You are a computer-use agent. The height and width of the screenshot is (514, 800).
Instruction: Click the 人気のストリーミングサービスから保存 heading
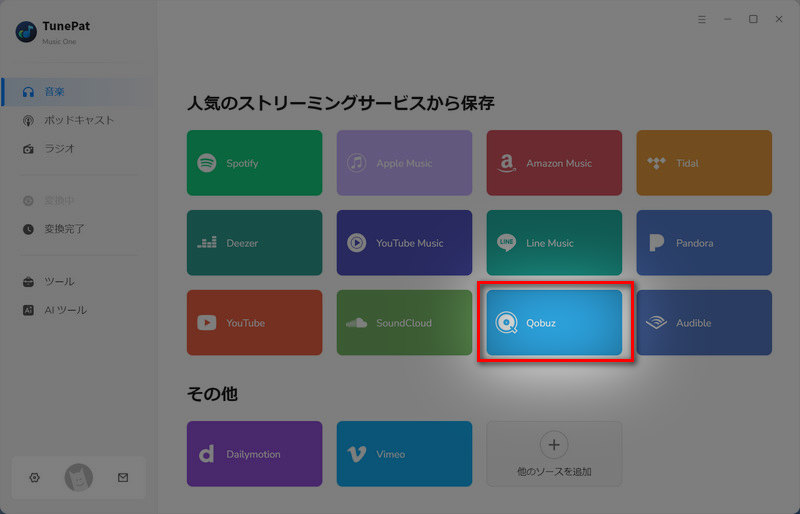pos(340,103)
